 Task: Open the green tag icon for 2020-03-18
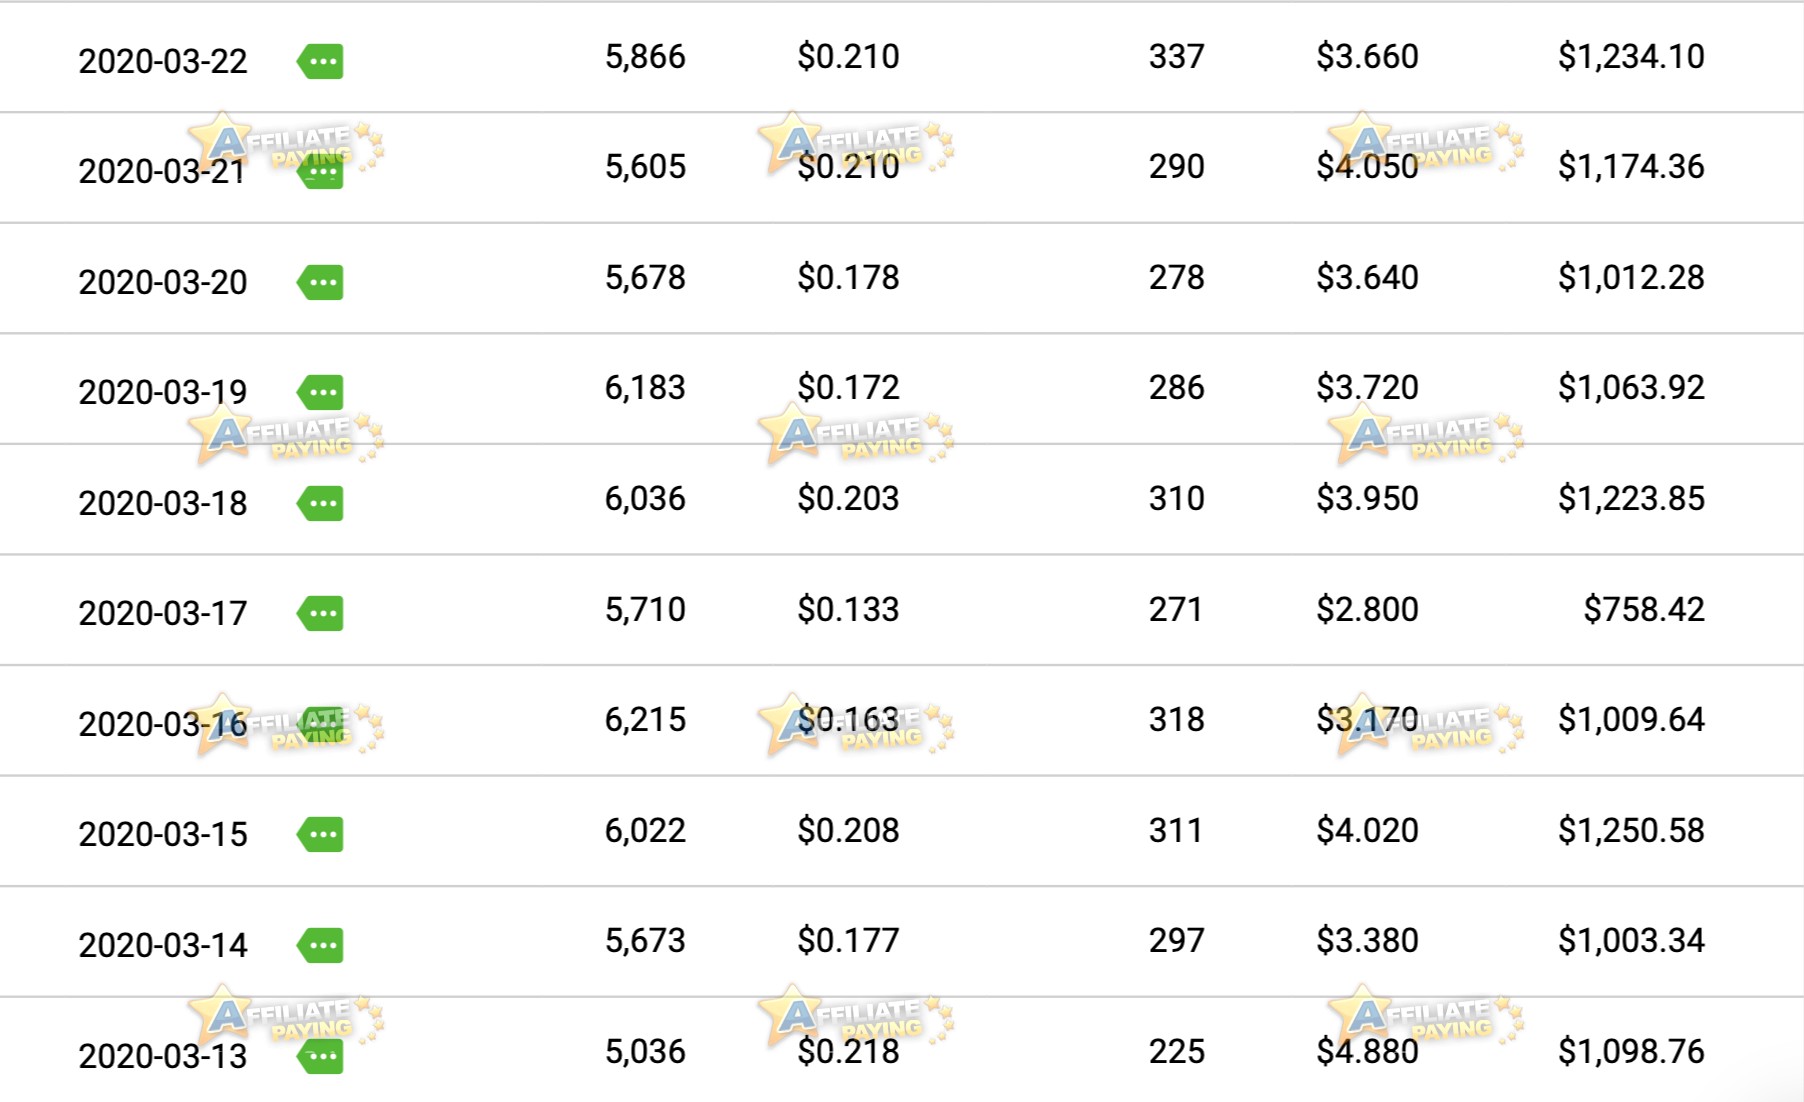(321, 503)
